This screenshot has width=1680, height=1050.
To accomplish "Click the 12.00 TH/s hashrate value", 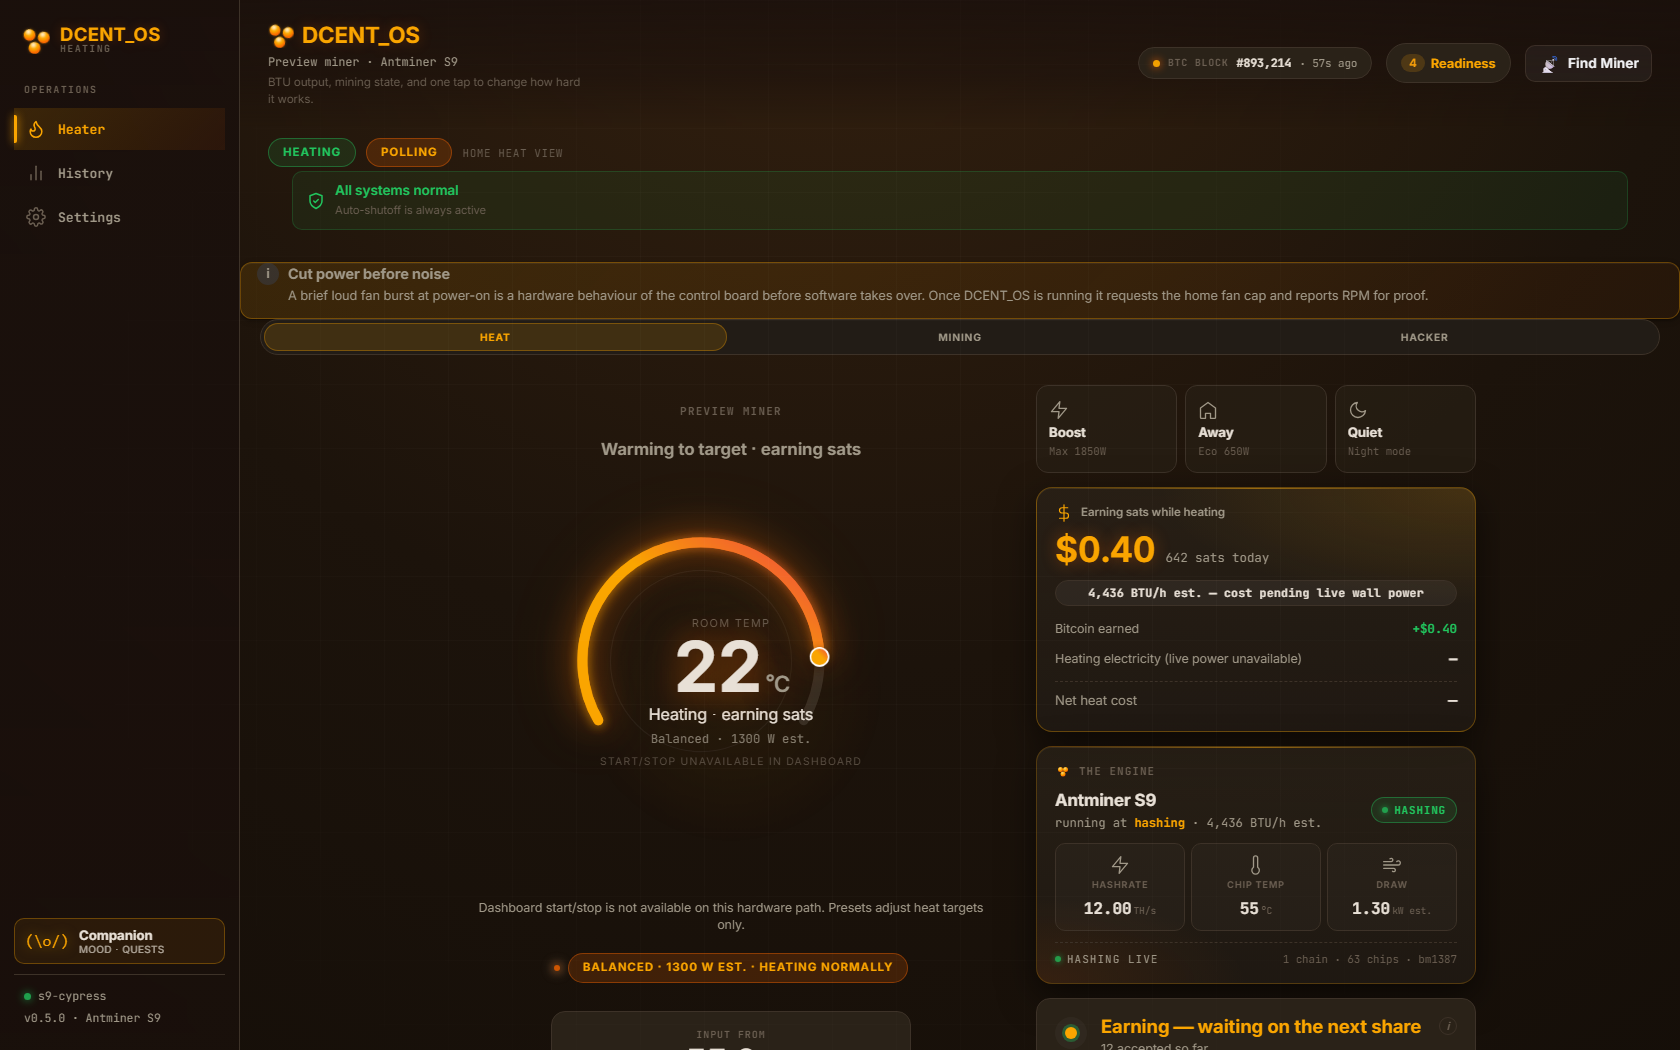I will coord(1120,909).
